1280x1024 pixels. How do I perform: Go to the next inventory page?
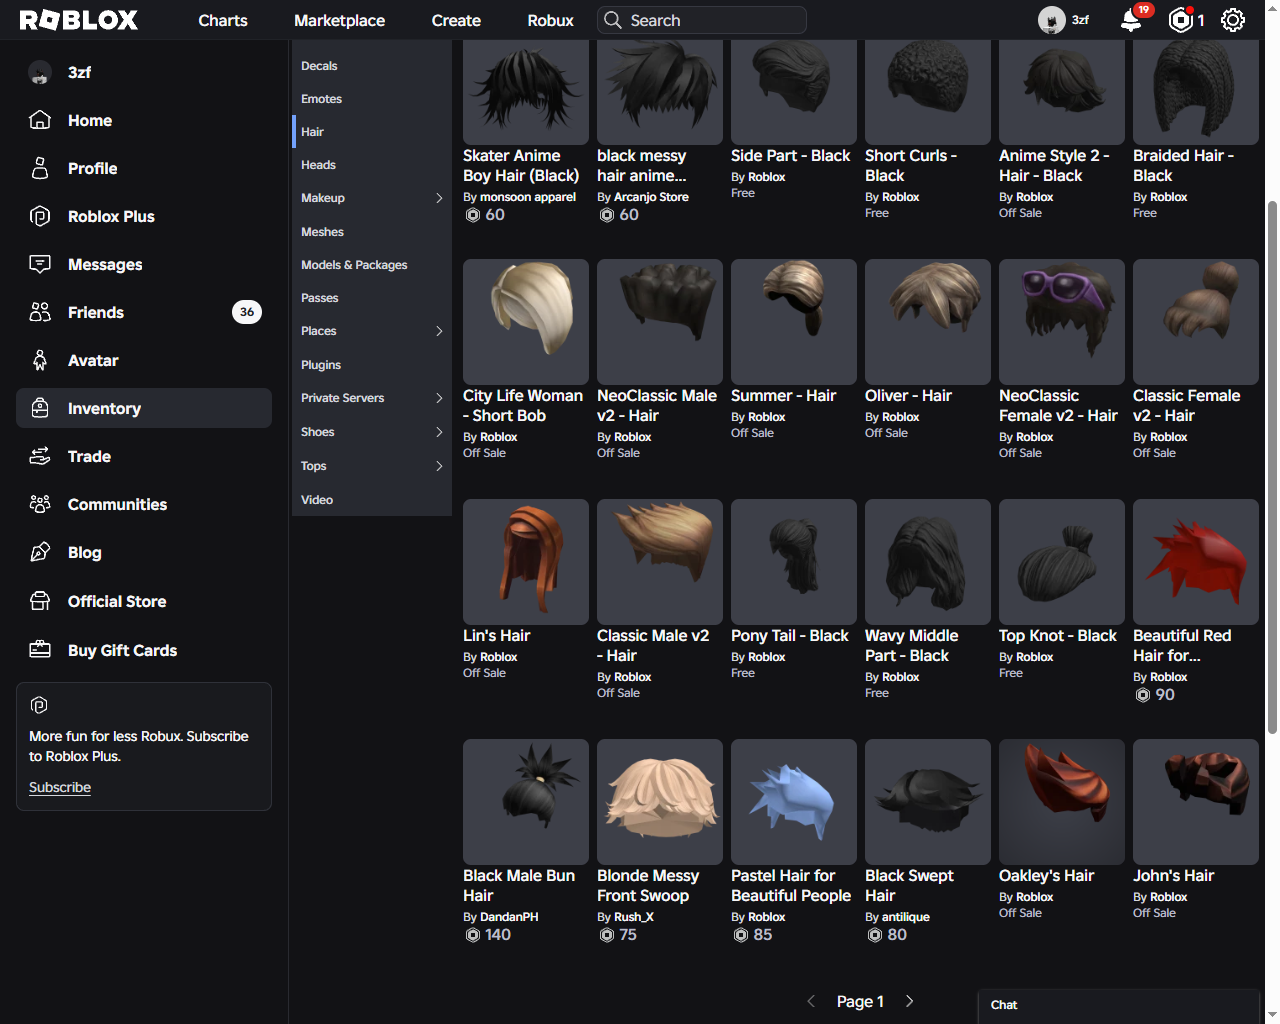[x=909, y=1001]
